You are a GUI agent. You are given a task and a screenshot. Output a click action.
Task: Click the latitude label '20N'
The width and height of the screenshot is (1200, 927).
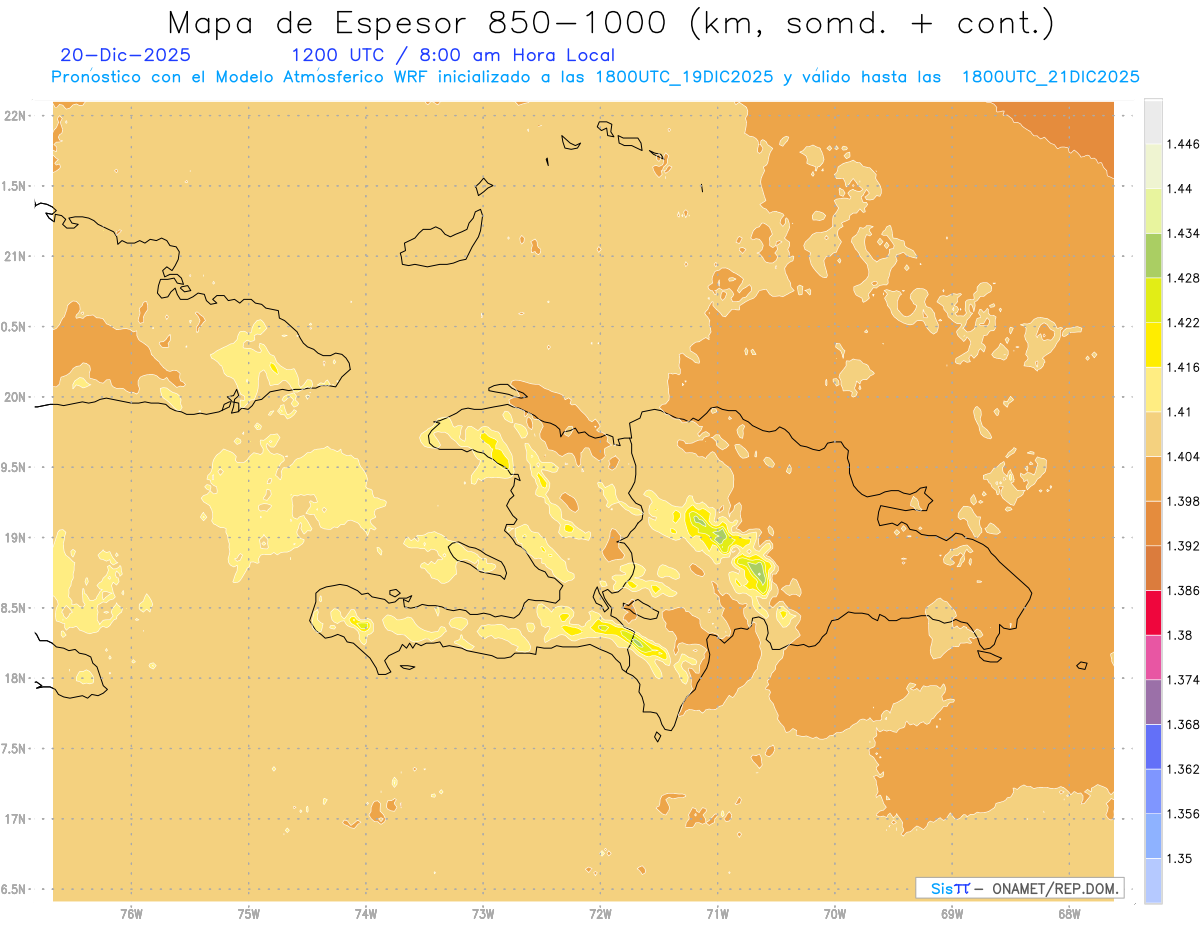tap(17, 397)
